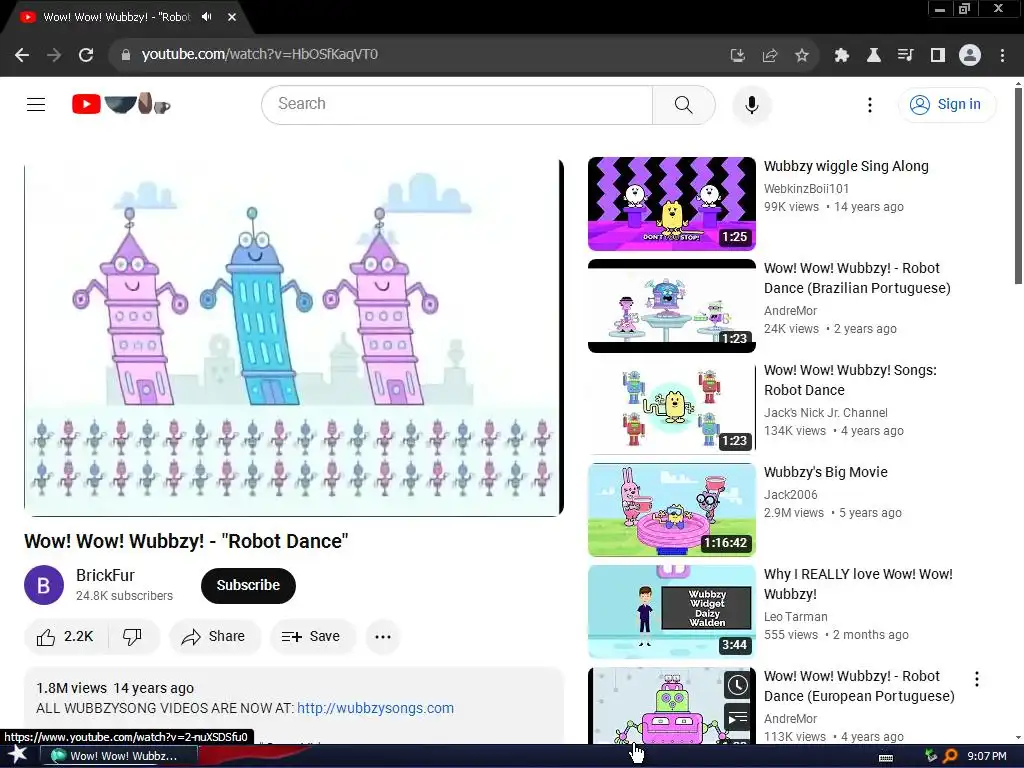Open Robot Dance European Portuguese title
Viewport: 1024px width, 768px height.
pyautogui.click(x=859, y=686)
